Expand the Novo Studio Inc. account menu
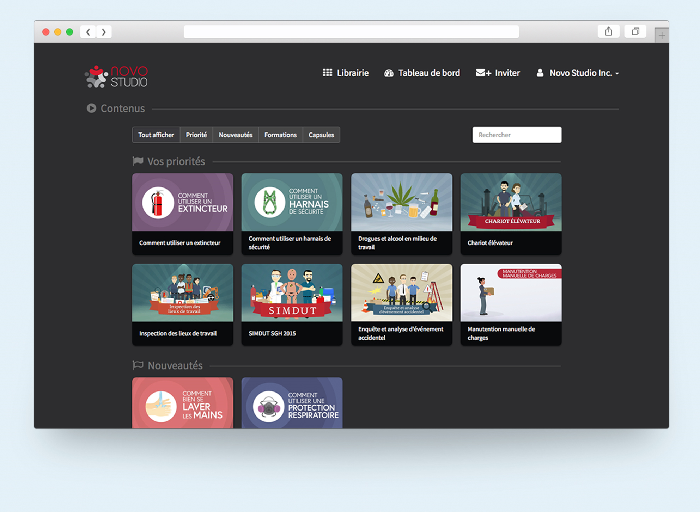Image resolution: width=700 pixels, height=512 pixels. pyautogui.click(x=583, y=73)
